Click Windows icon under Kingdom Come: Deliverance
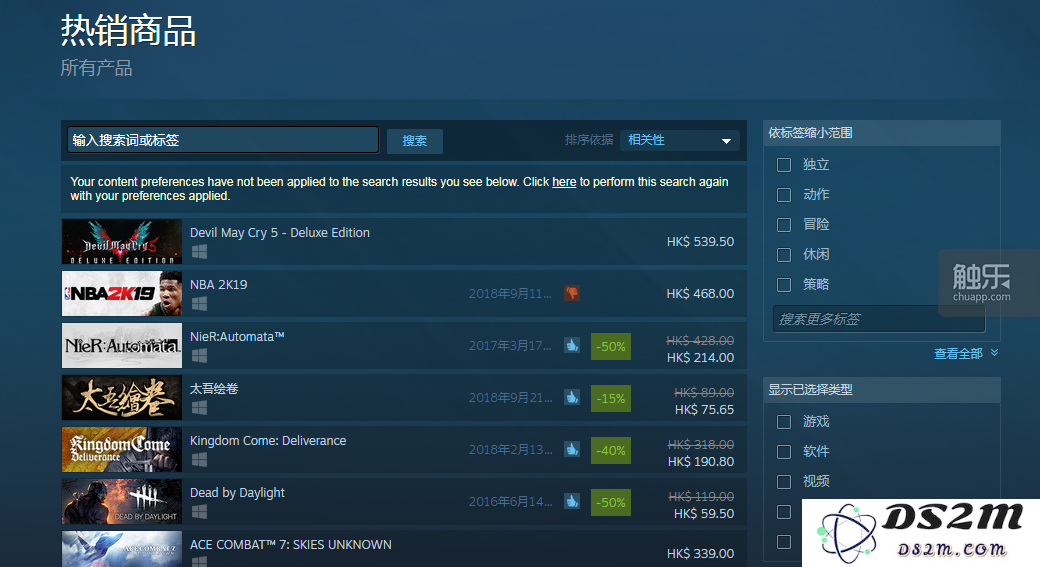 pos(199,460)
